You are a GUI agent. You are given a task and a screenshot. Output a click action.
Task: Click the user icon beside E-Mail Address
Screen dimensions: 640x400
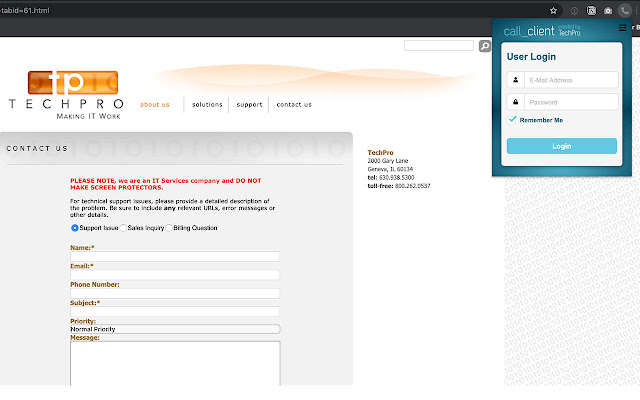(516, 80)
